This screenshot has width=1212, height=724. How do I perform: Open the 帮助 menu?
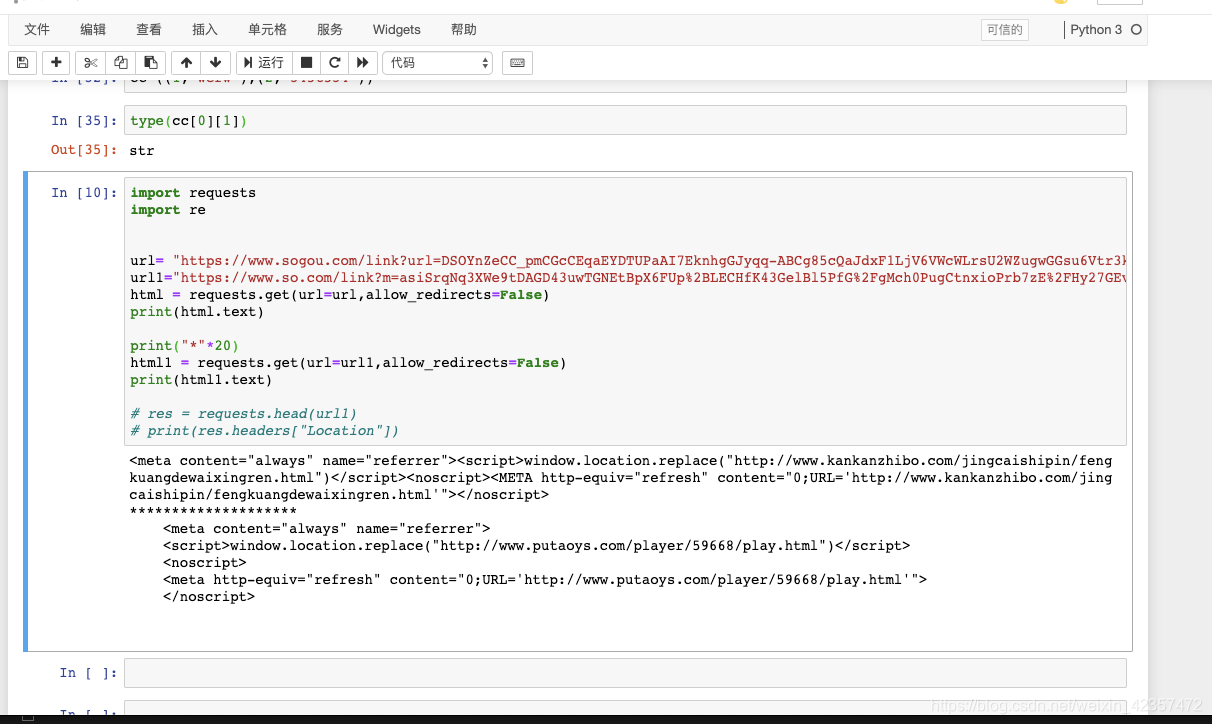tap(464, 30)
